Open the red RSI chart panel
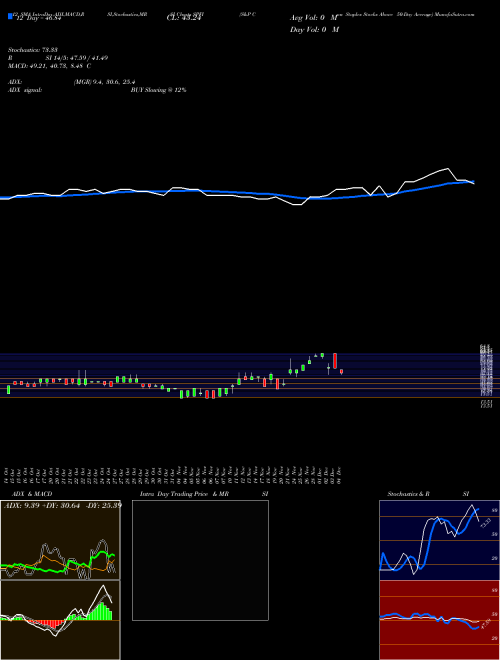Screen dimensions: 500x660 pyautogui.click(x=439, y=620)
